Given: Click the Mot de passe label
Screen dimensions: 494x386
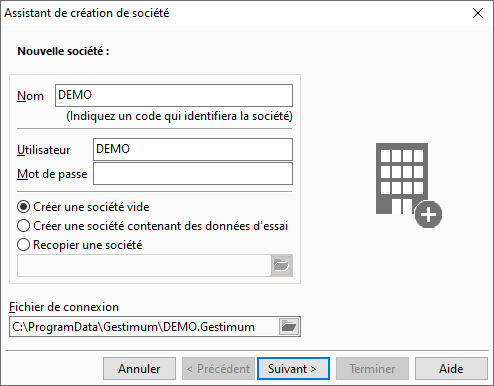Looking at the screenshot, I should point(52,174).
